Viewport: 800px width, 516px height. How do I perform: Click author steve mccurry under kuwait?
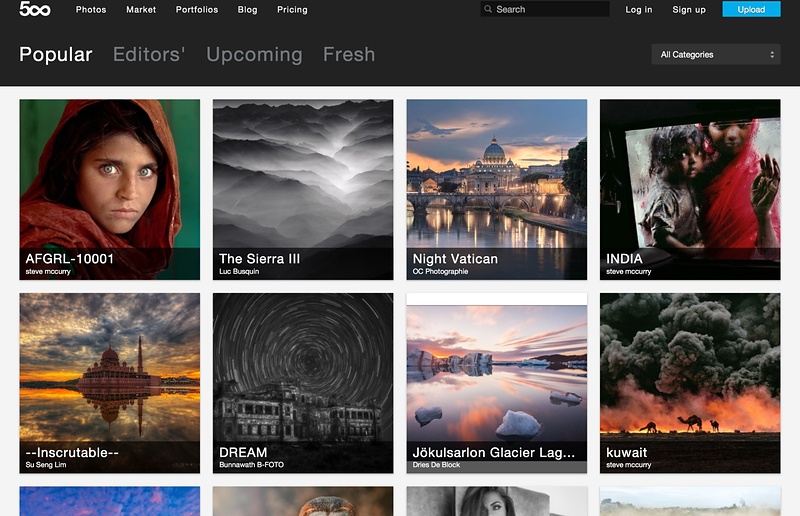pos(629,465)
